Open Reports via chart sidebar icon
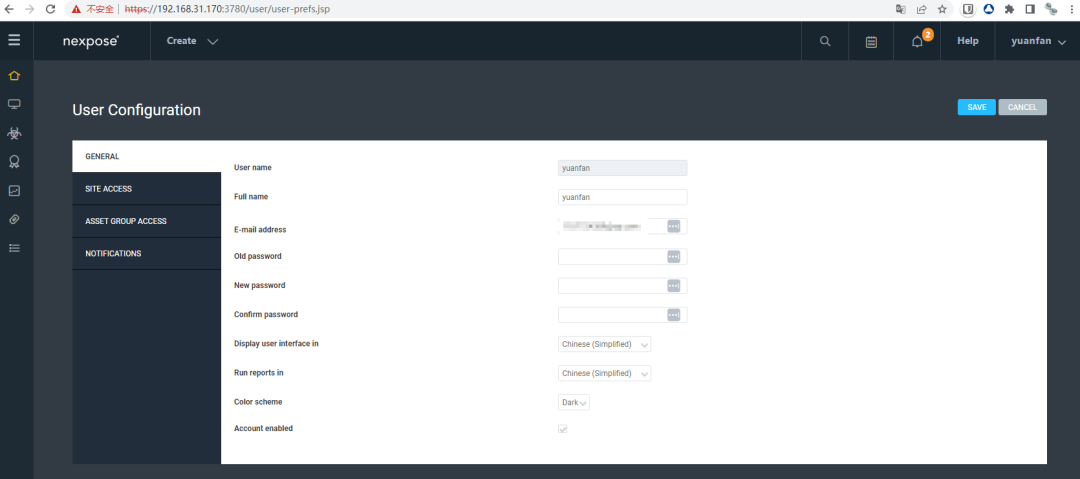Screen dimensions: 1080x479 [14, 191]
